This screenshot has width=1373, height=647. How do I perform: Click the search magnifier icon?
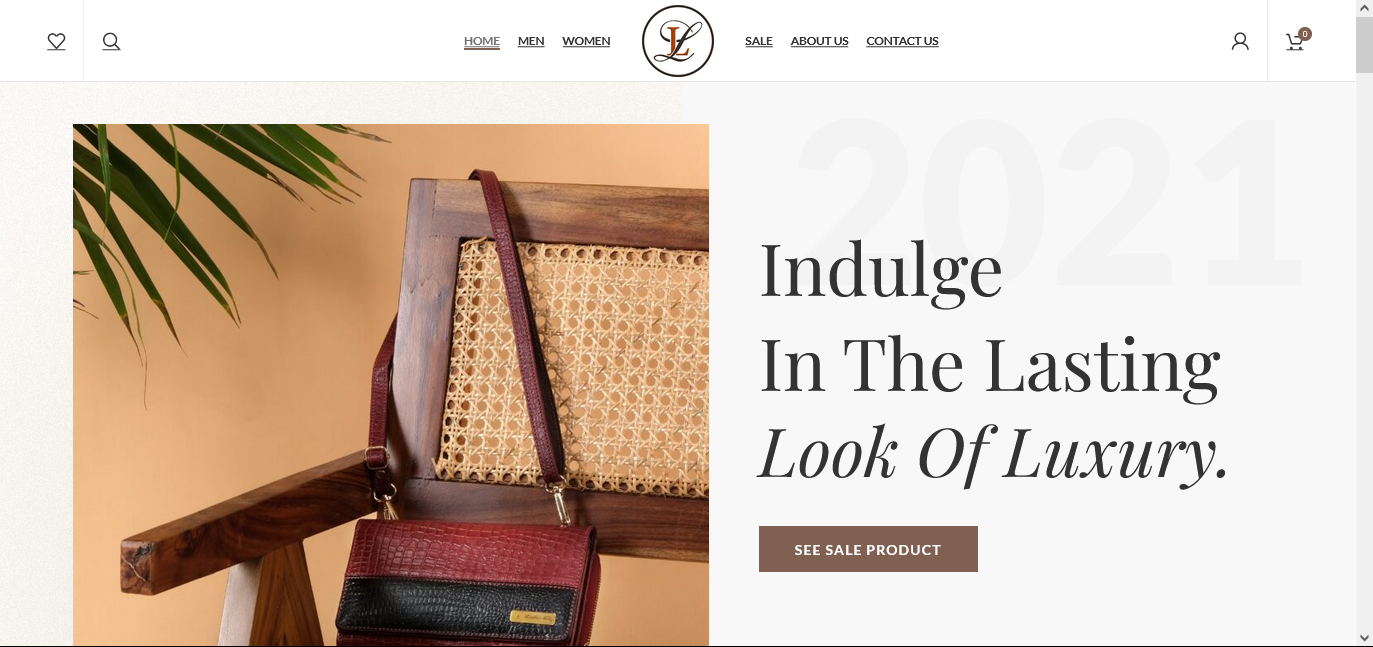pyautogui.click(x=111, y=41)
